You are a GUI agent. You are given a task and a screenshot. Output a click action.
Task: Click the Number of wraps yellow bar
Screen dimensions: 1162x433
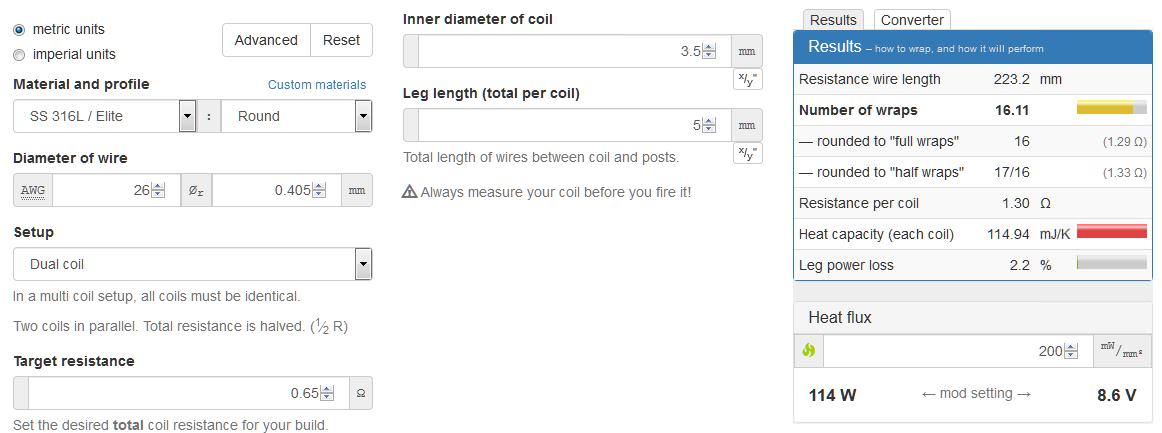click(1112, 109)
